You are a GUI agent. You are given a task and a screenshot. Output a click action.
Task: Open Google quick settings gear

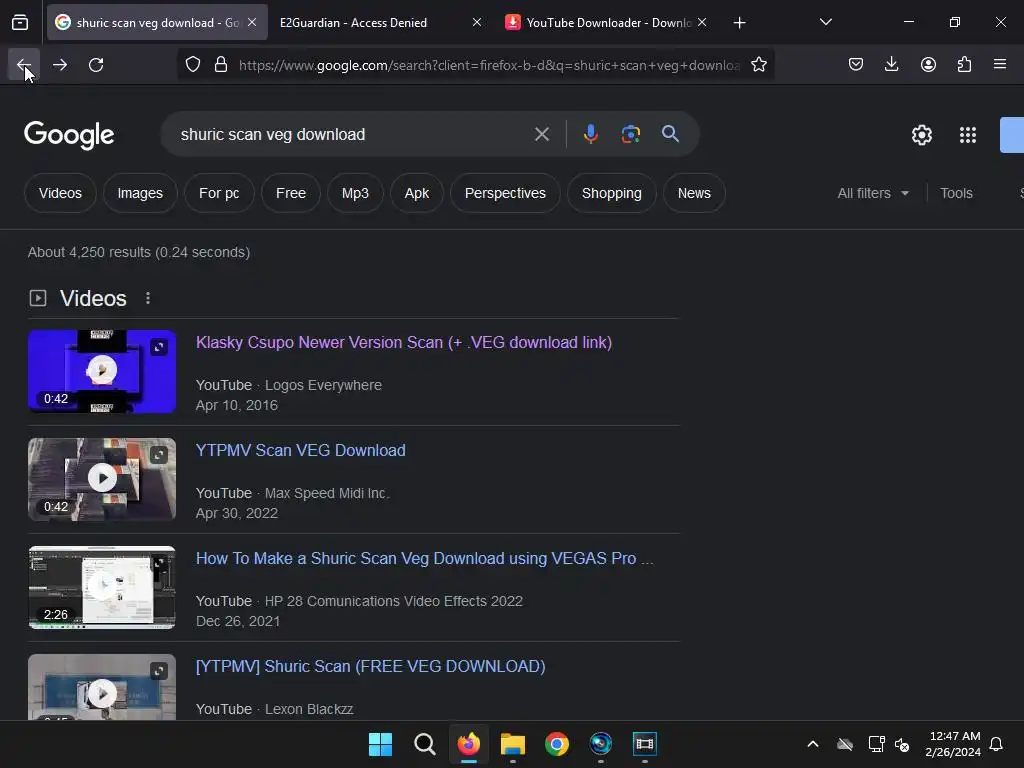pos(921,135)
